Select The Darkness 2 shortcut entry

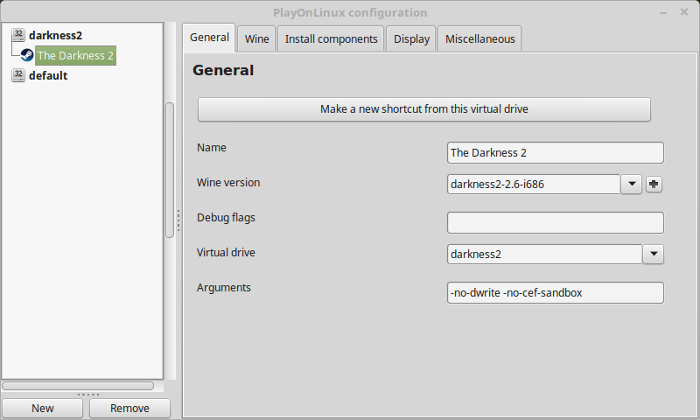pyautogui.click(x=75, y=55)
